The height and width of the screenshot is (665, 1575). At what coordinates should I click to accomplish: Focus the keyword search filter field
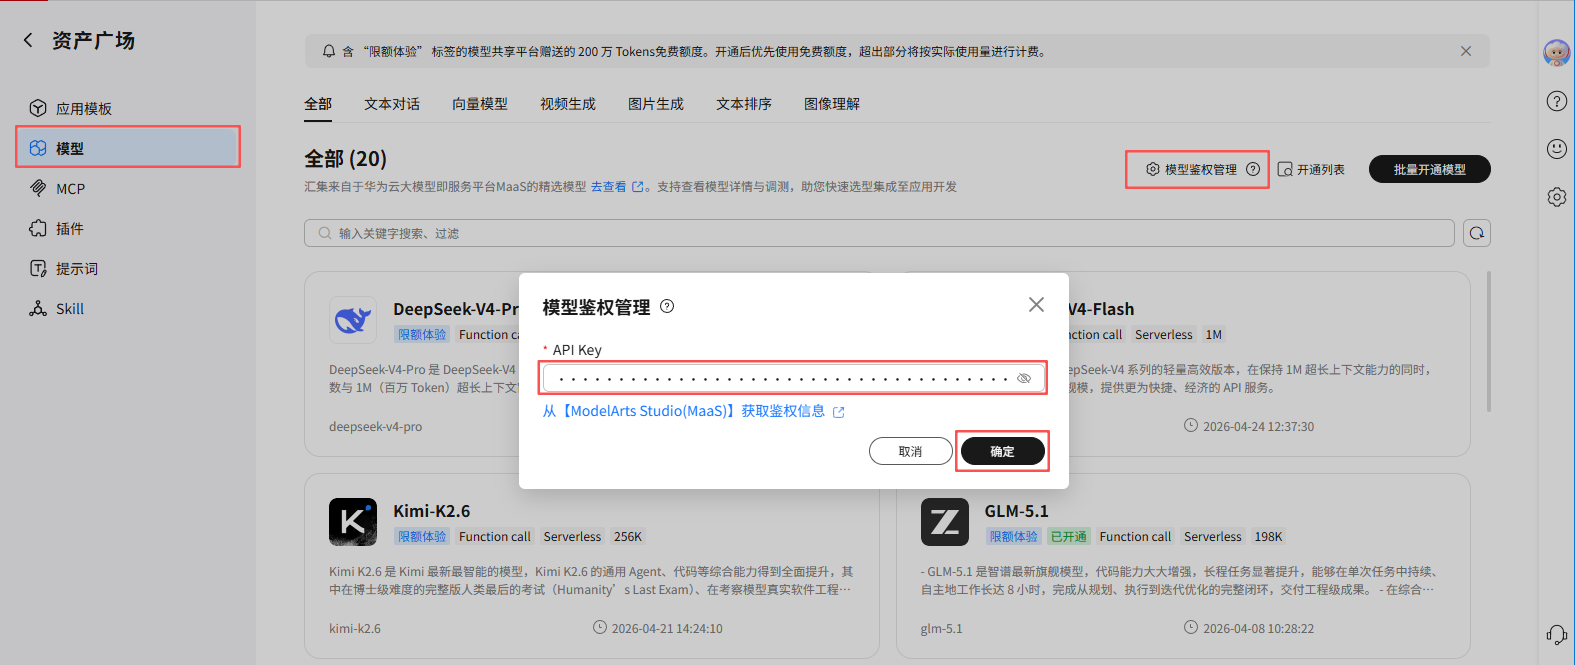coord(879,233)
